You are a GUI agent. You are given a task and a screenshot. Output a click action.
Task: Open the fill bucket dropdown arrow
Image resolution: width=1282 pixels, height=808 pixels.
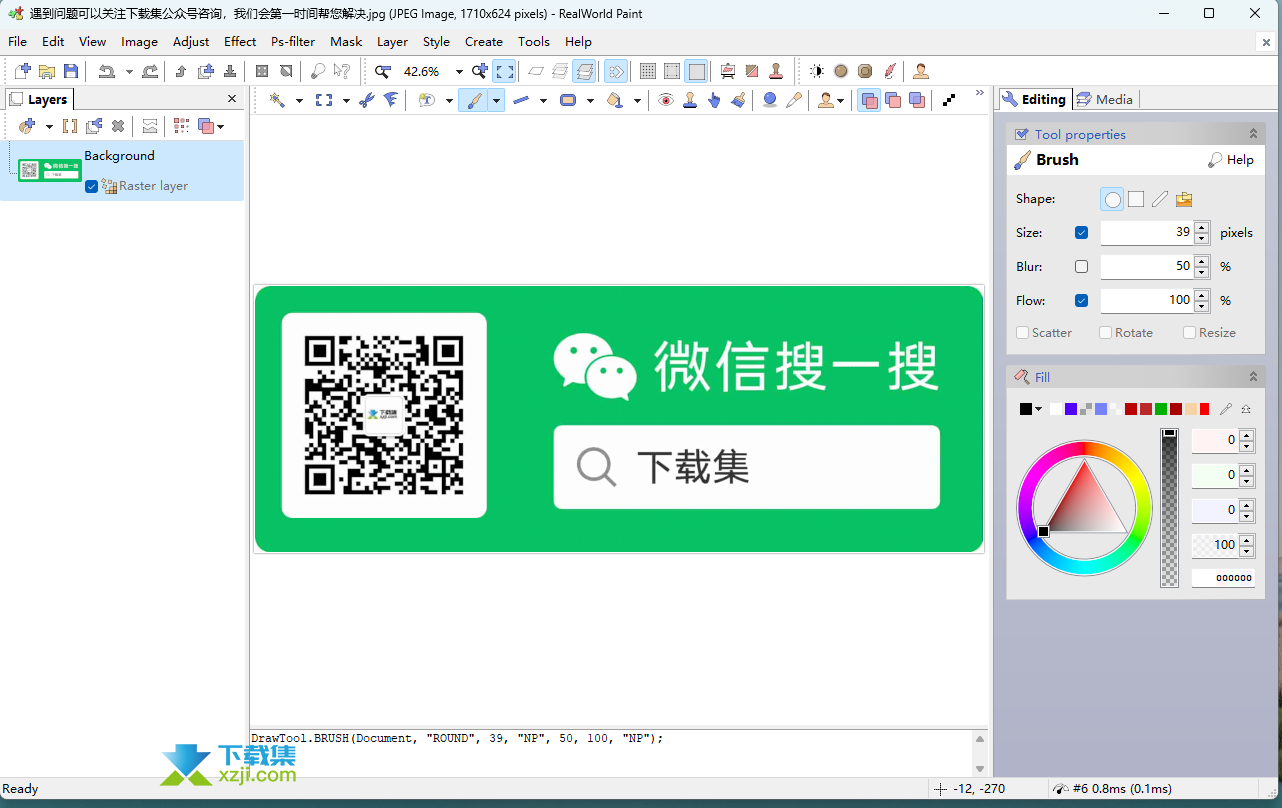pos(637,100)
